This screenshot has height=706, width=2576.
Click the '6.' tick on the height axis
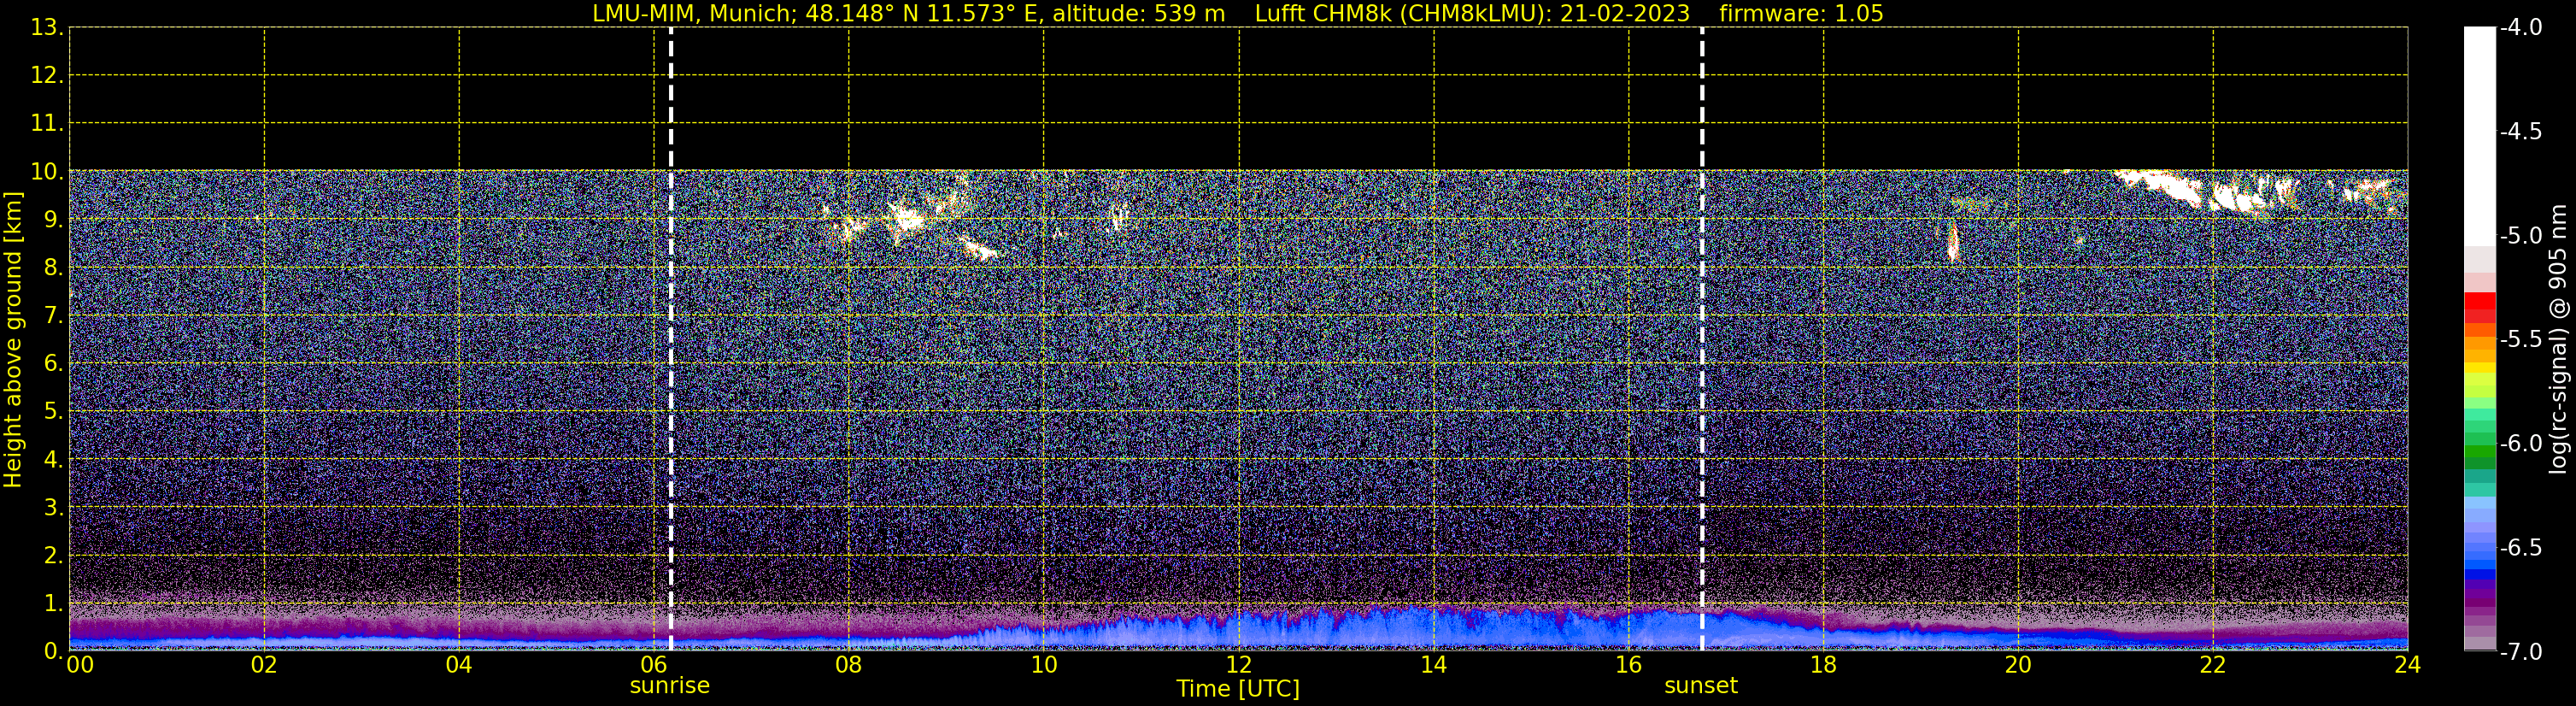[x=53, y=363]
